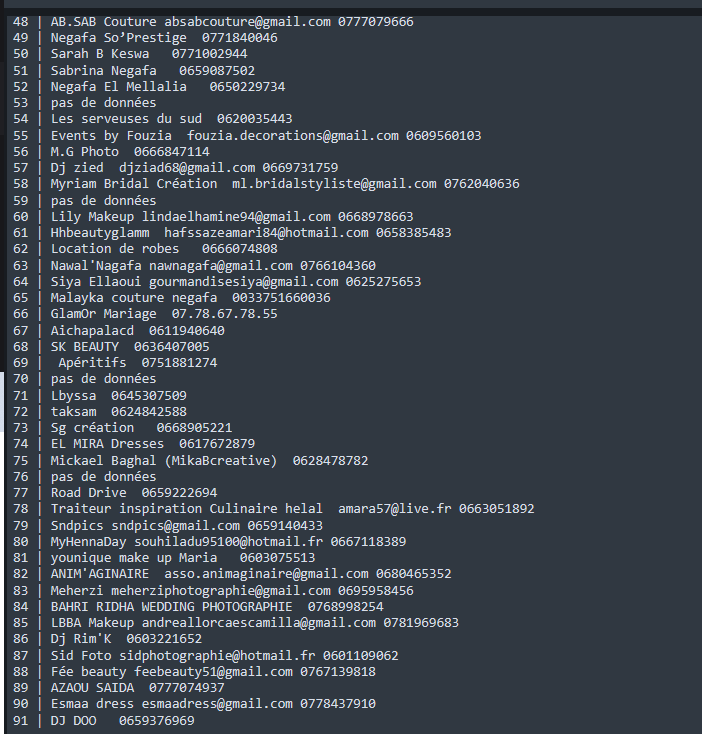Click phone 0033751660036 on line 65
The width and height of the screenshot is (702, 734).
click(281, 298)
